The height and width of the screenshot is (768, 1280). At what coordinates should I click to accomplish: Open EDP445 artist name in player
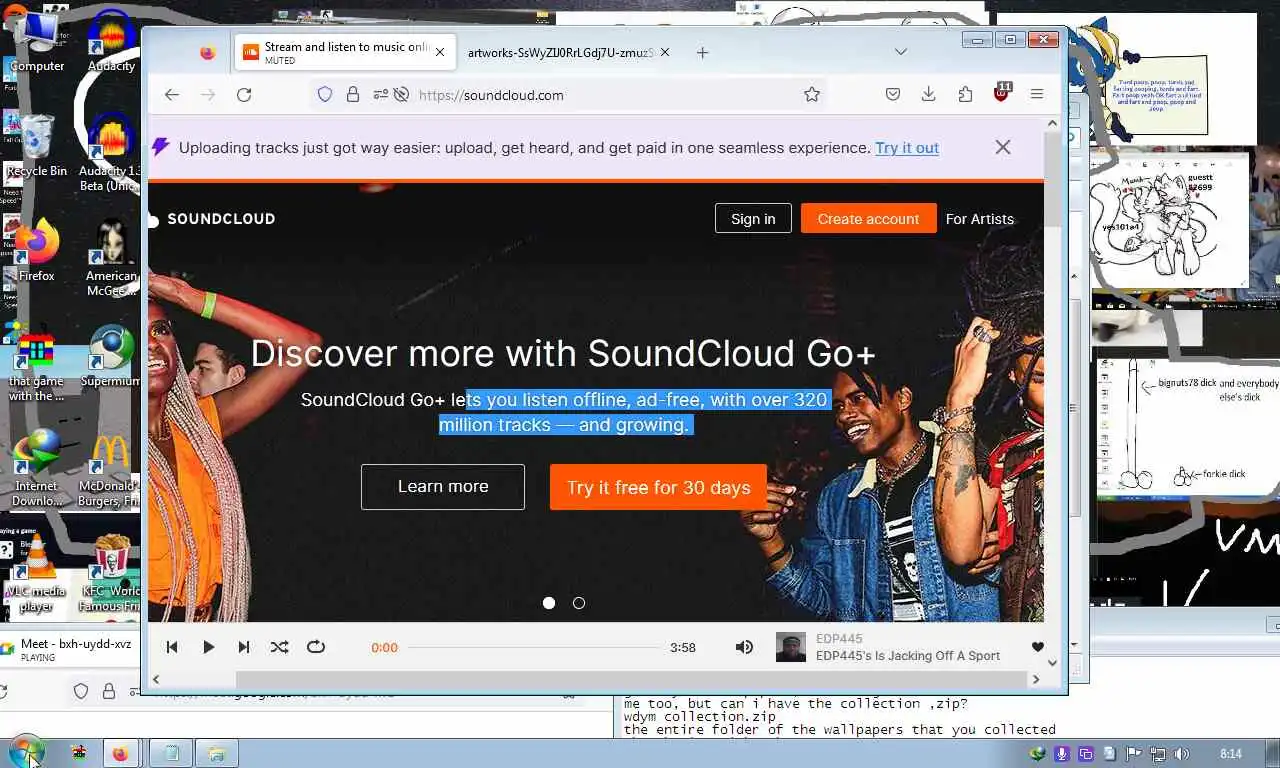(x=839, y=639)
